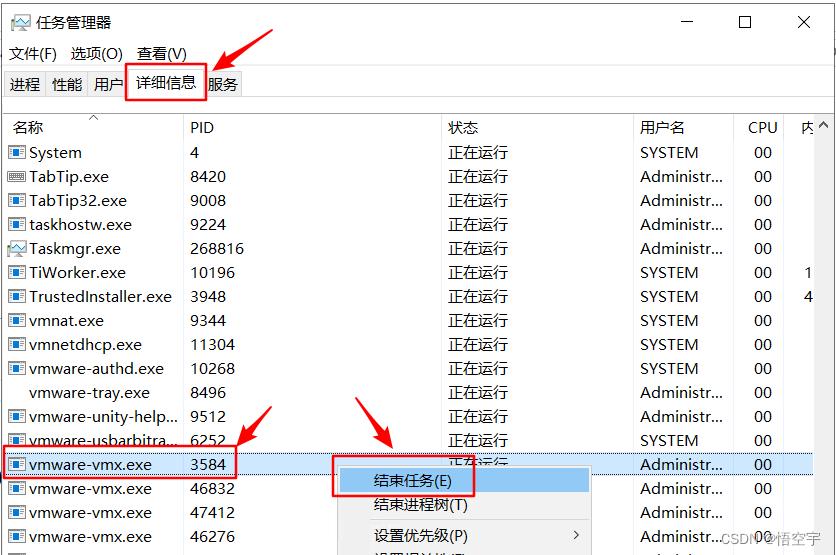Click PID cell 46832
Screen dimensions: 836x555
[213, 488]
